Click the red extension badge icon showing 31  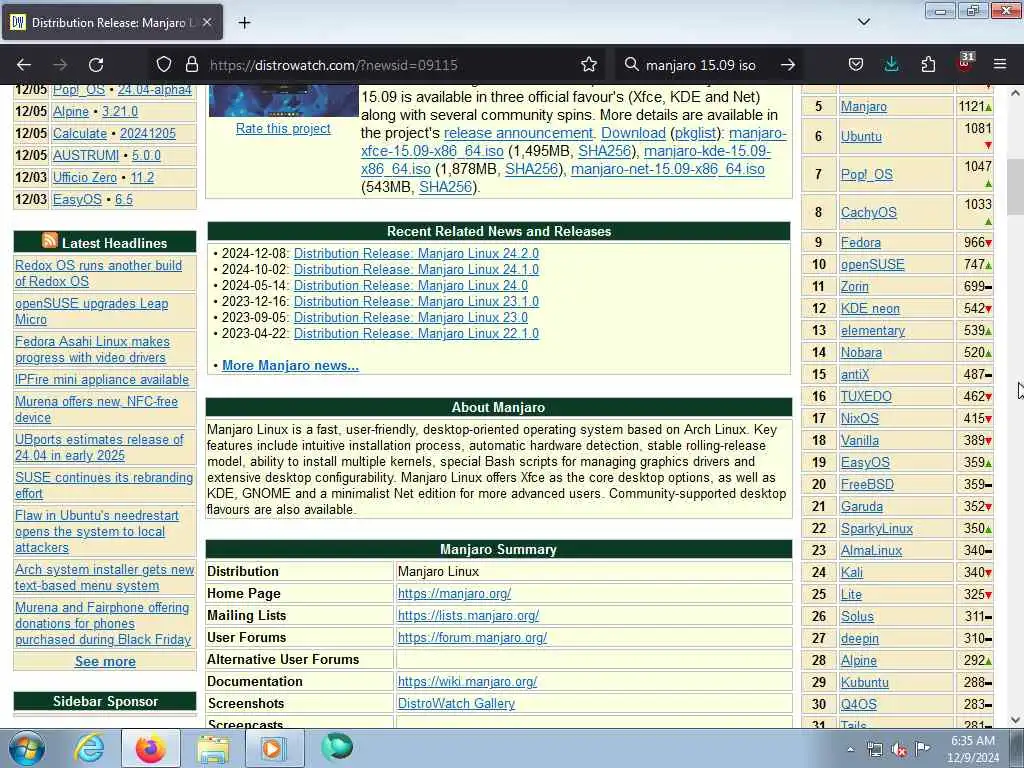click(x=965, y=63)
